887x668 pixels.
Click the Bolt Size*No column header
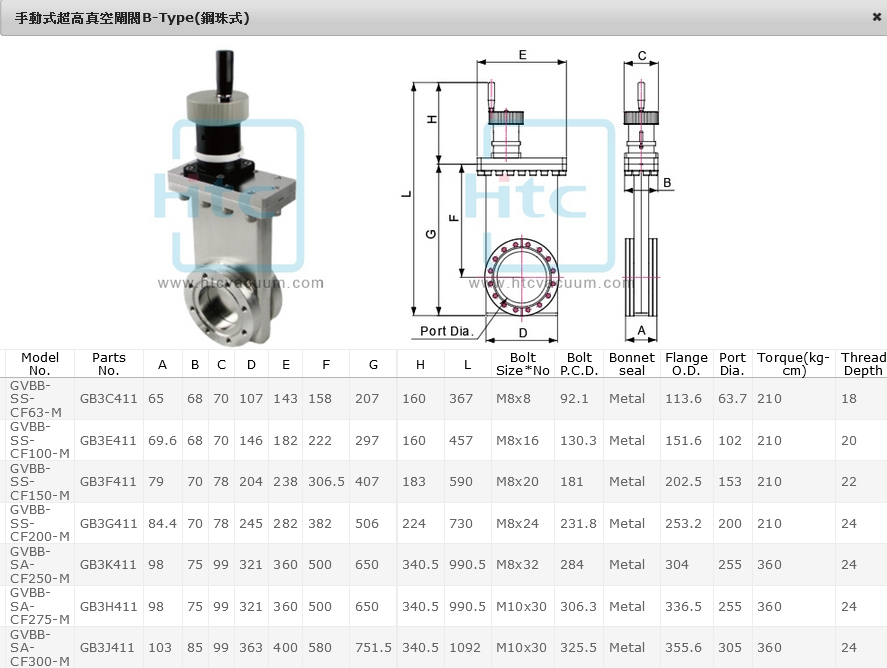click(x=523, y=364)
